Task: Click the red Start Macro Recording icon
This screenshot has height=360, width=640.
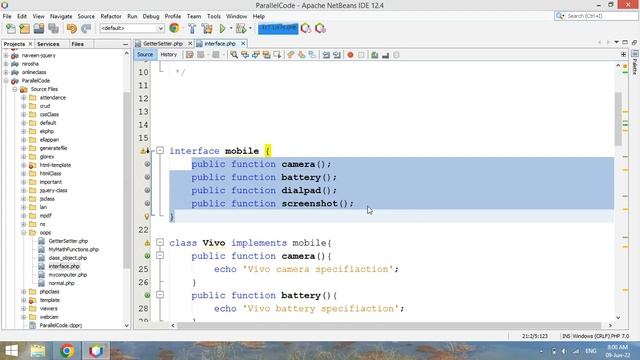Action: 350,55
